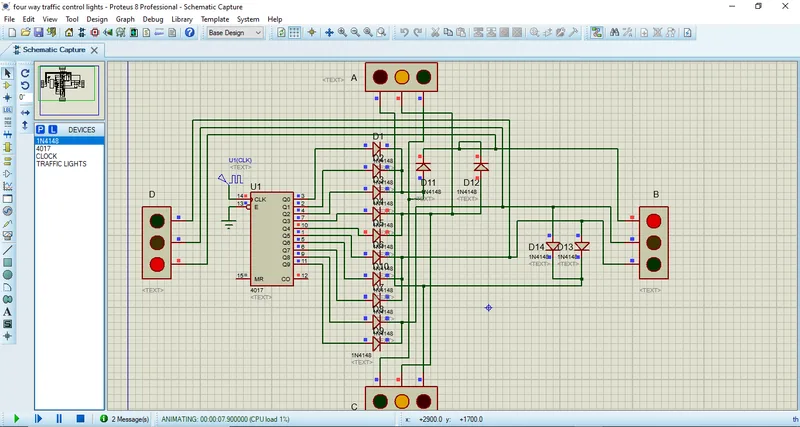Open the Debug menu
The width and height of the screenshot is (800, 427).
[153, 19]
